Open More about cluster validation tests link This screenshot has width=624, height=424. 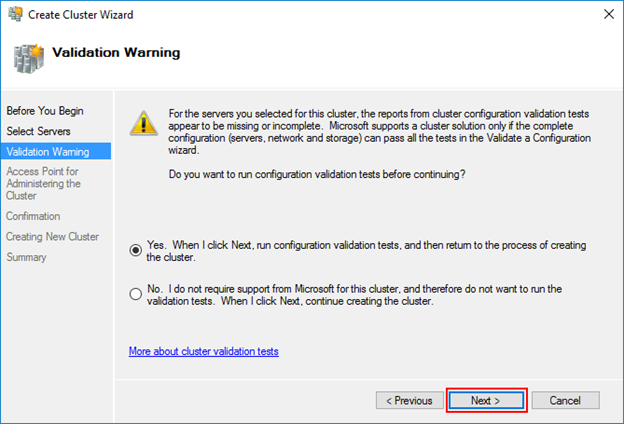click(x=203, y=351)
